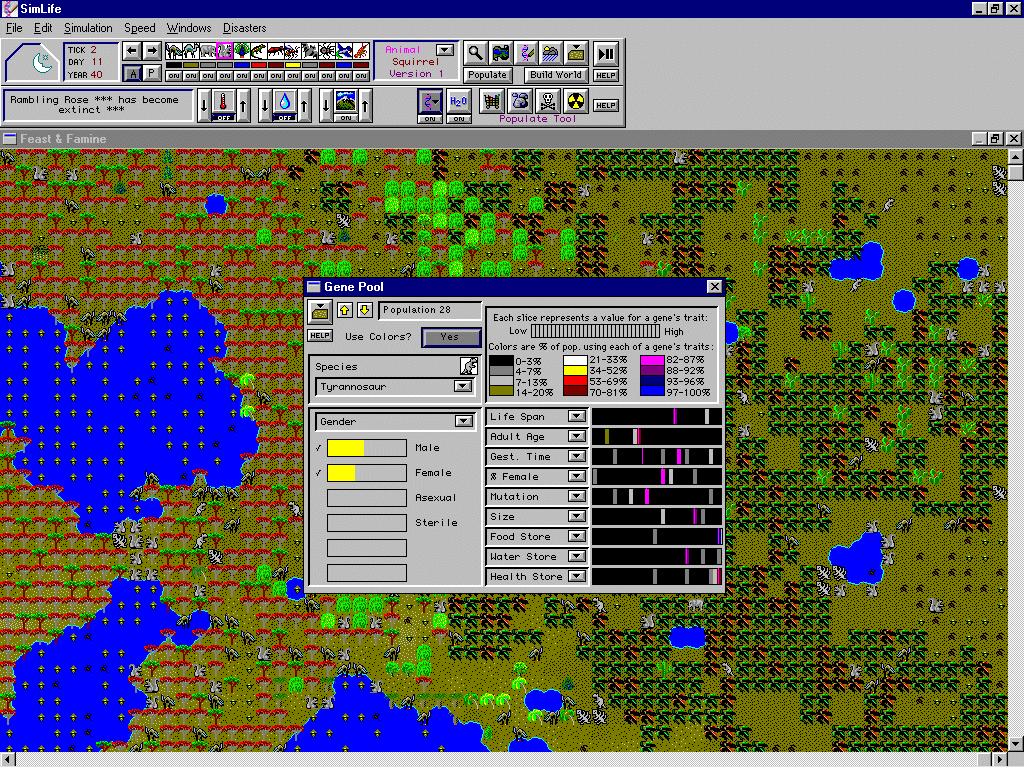Click the moon day/night indicator icon
Screen dimensions: 1024x768
[42, 63]
